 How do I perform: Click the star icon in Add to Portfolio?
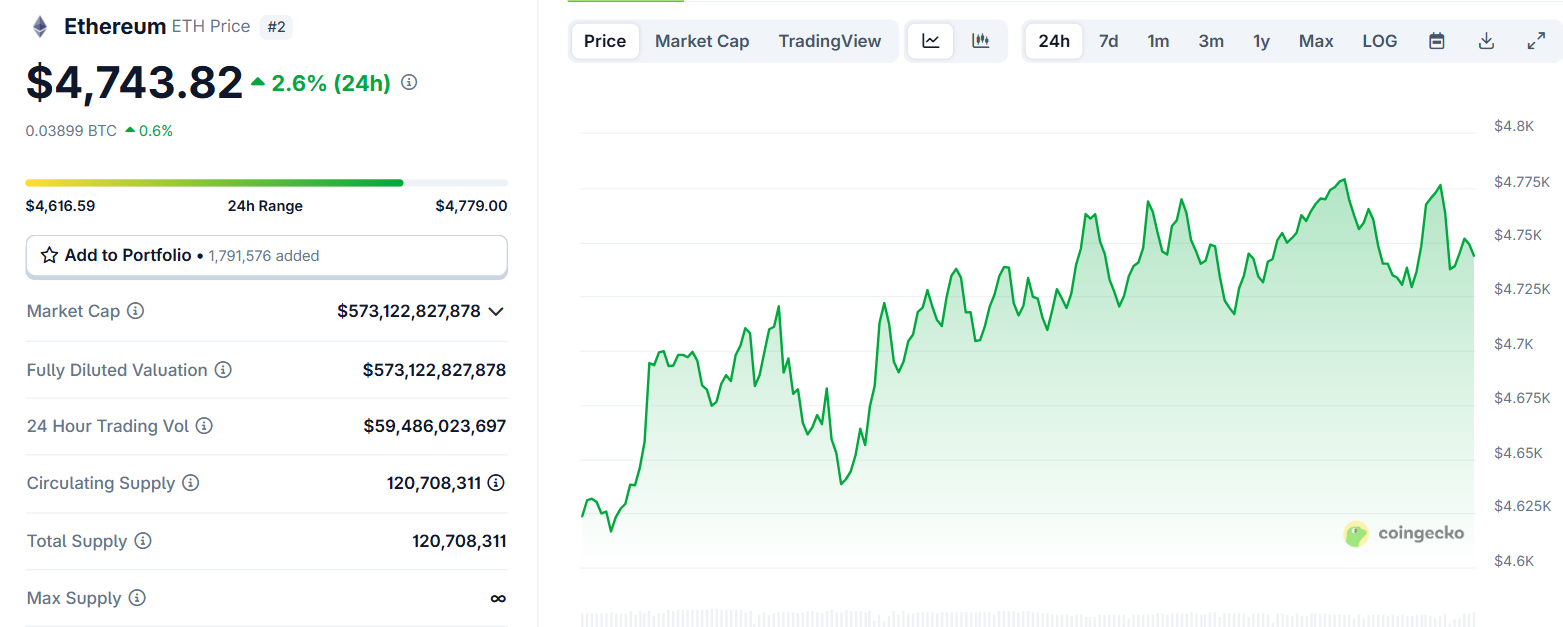coord(49,256)
